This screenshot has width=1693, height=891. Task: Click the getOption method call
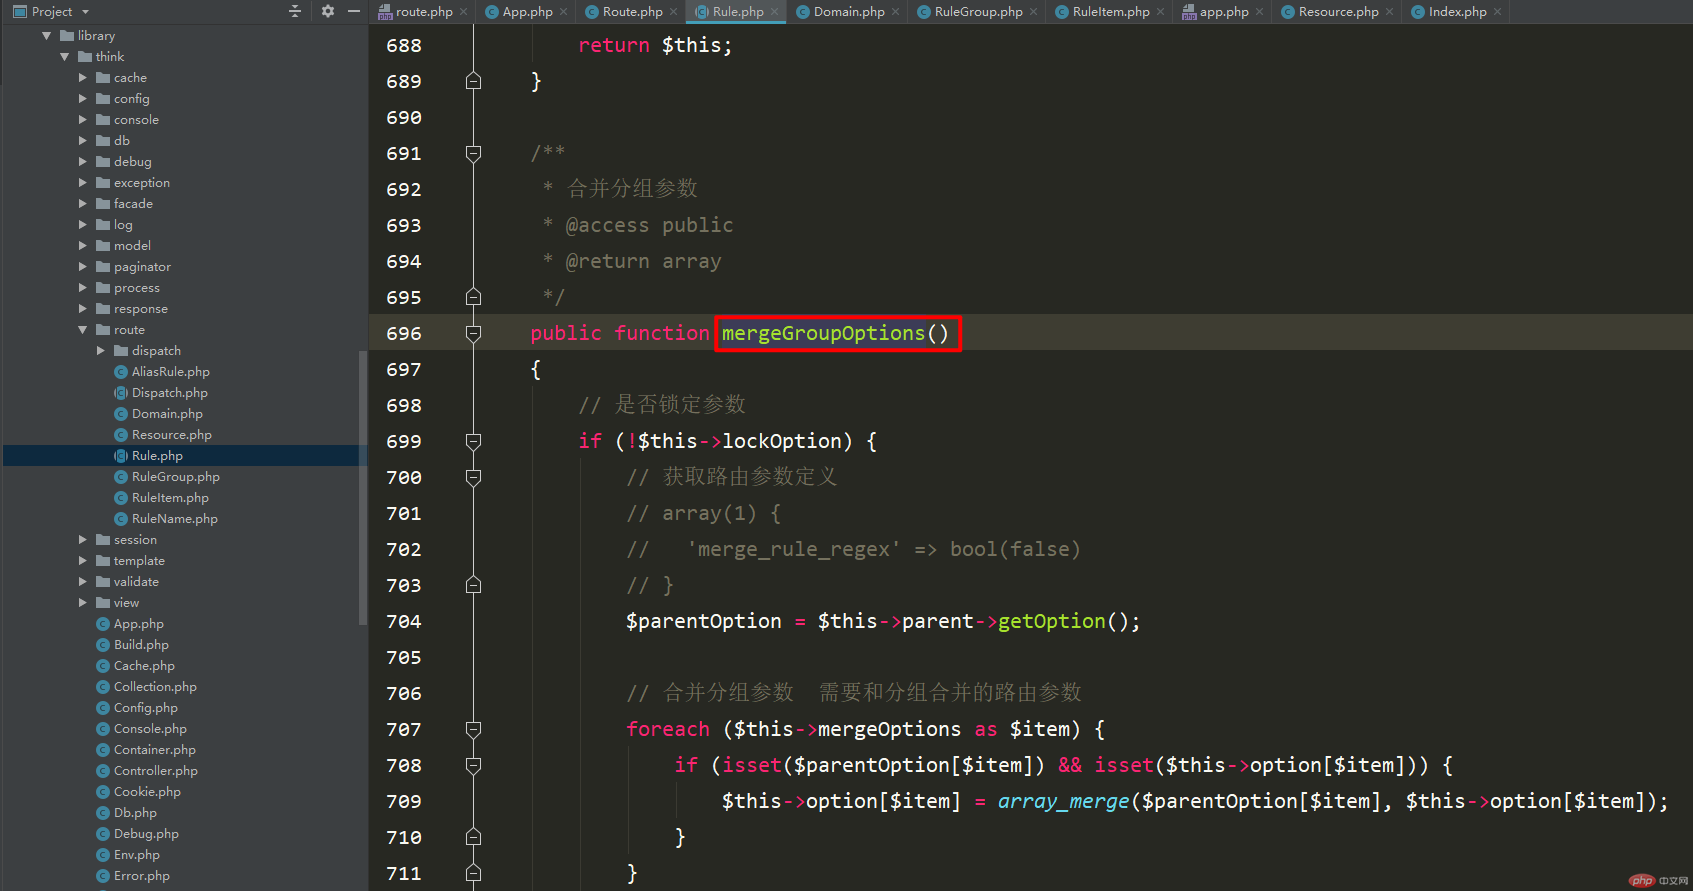pos(1052,621)
